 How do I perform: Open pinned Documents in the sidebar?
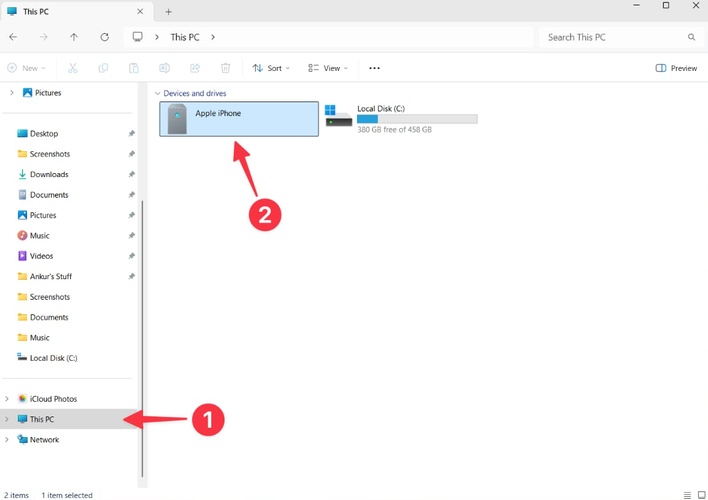click(42, 195)
